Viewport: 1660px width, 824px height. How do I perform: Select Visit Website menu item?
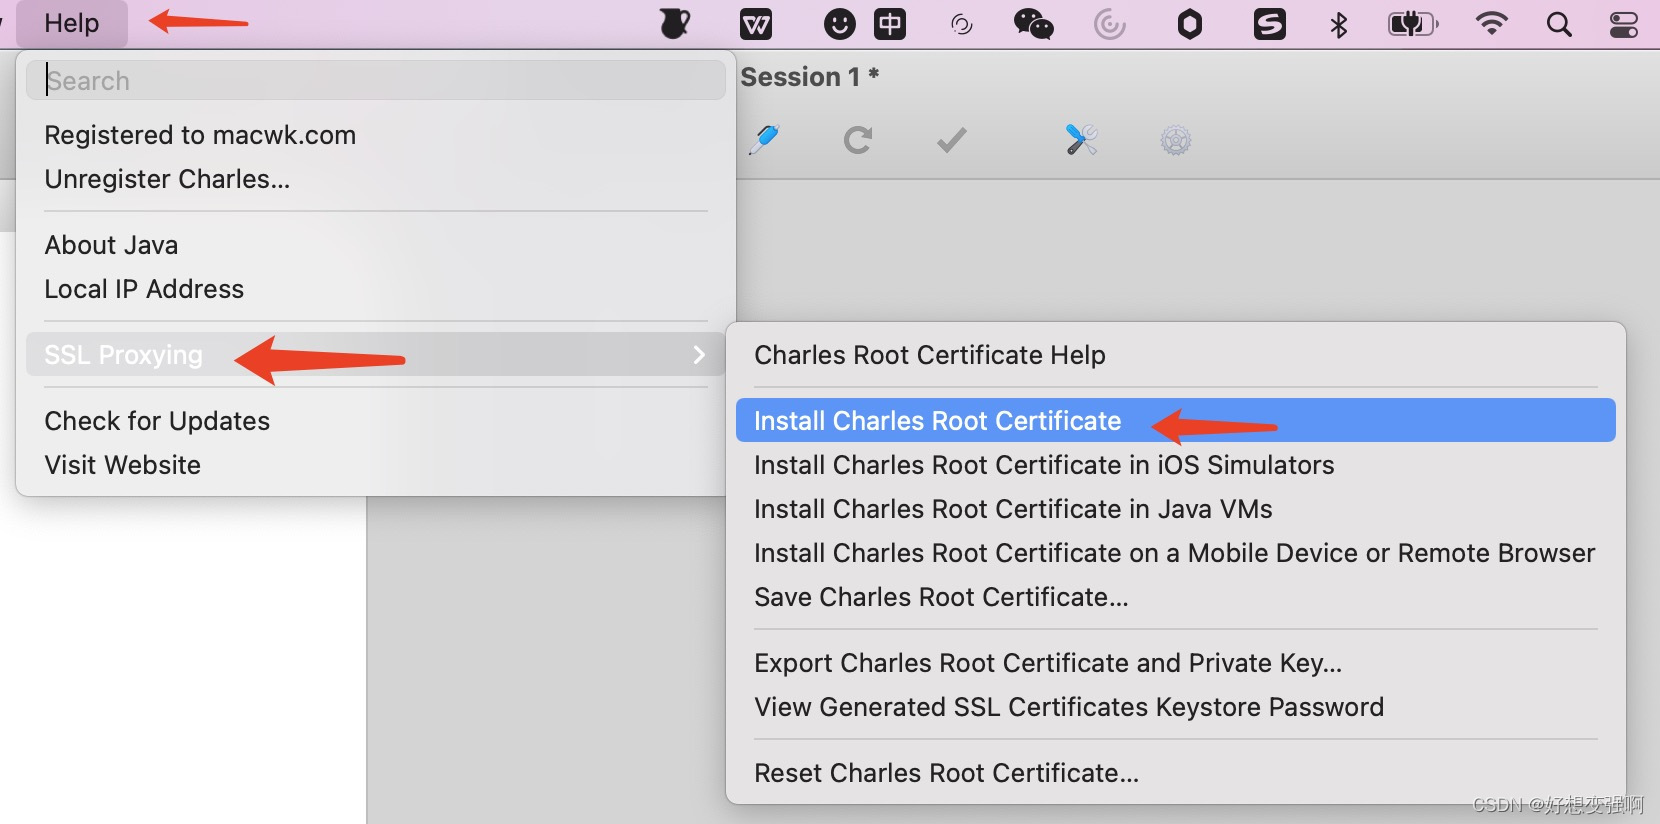coord(122,465)
